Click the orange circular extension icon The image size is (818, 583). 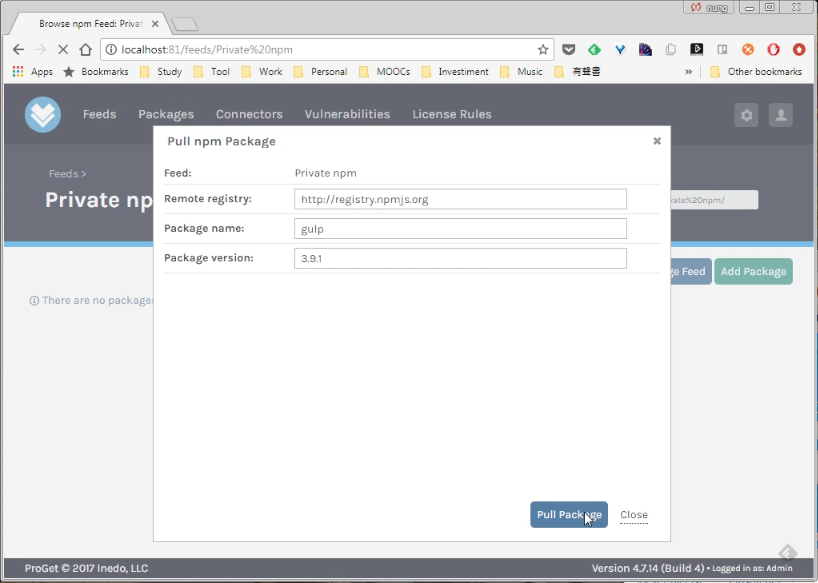(748, 50)
